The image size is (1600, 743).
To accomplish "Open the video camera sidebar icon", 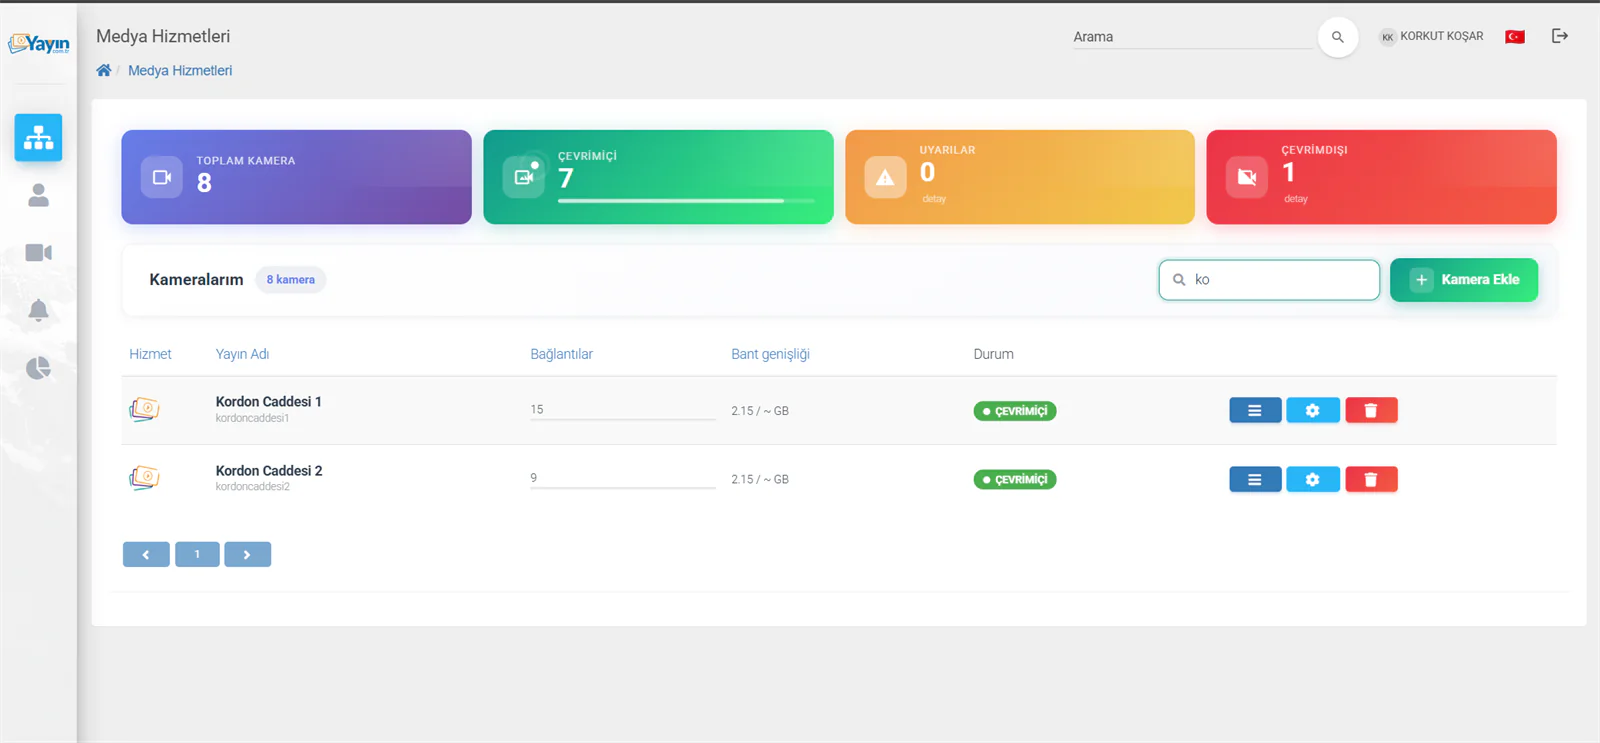I will [38, 252].
